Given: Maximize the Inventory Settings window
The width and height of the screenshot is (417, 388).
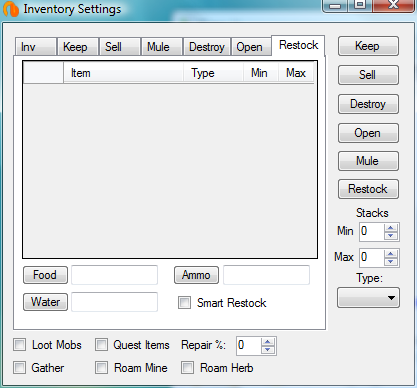Looking at the screenshot, I should click(x=360, y=5).
